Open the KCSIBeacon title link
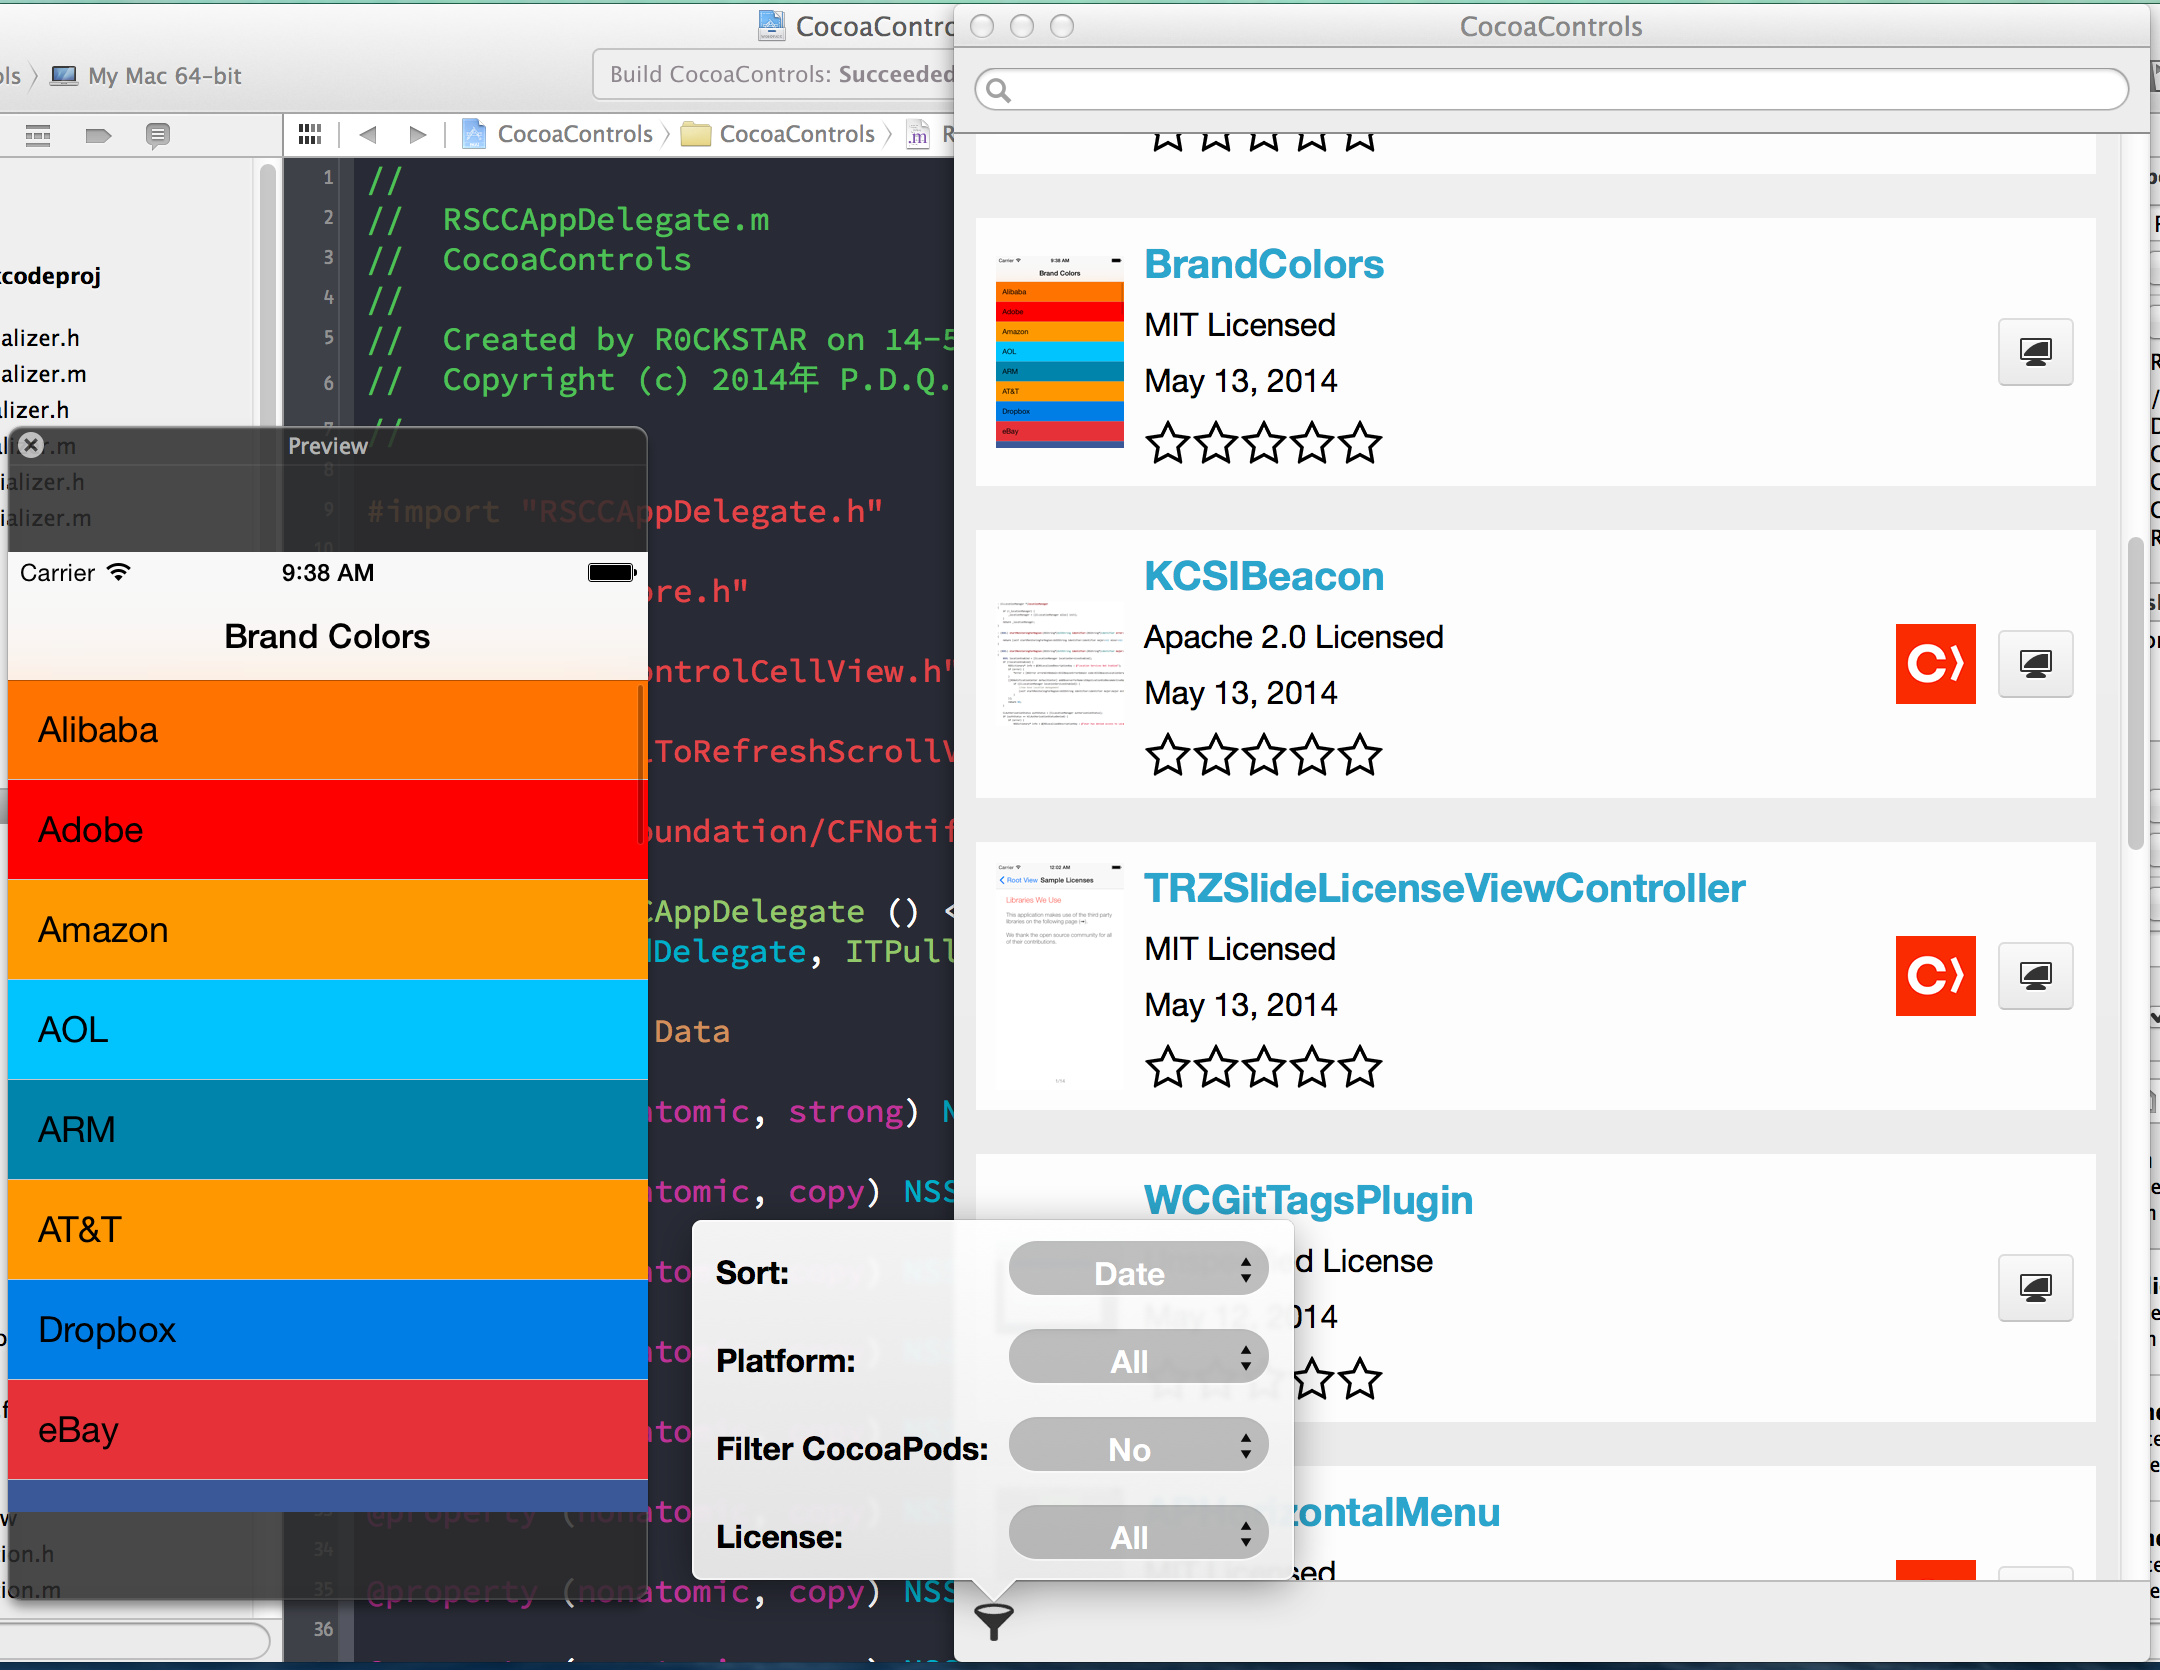Screen dimensions: 2160x1670 coord(1263,577)
